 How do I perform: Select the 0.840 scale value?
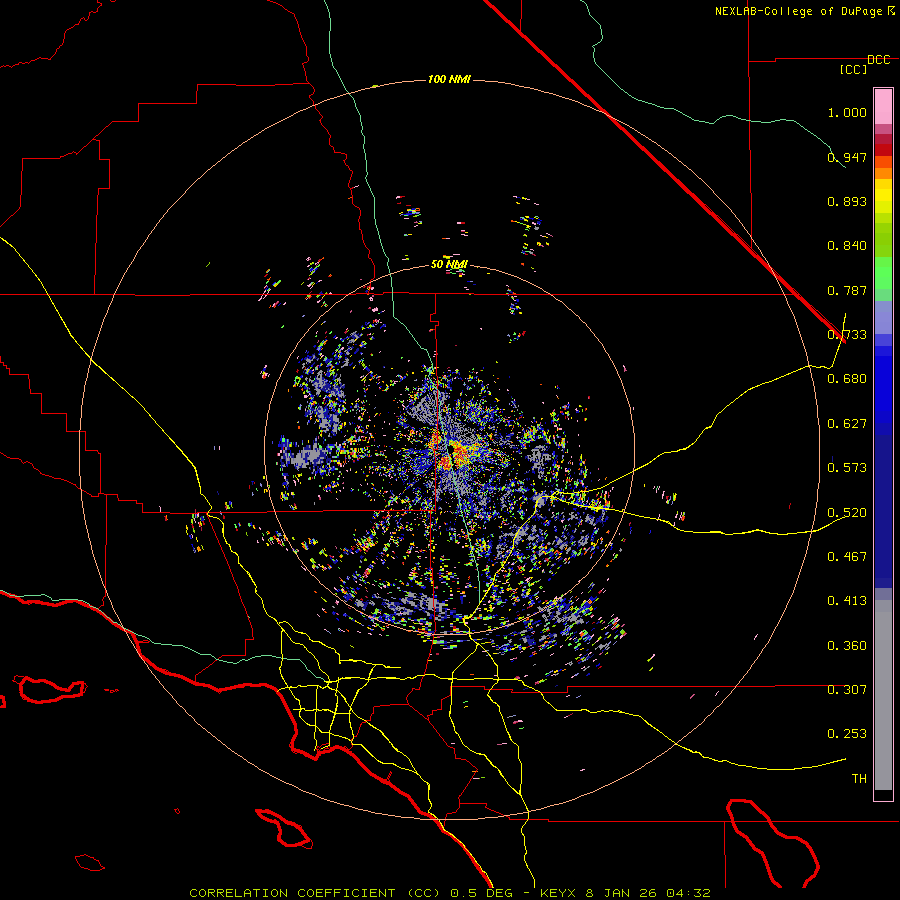coord(847,246)
